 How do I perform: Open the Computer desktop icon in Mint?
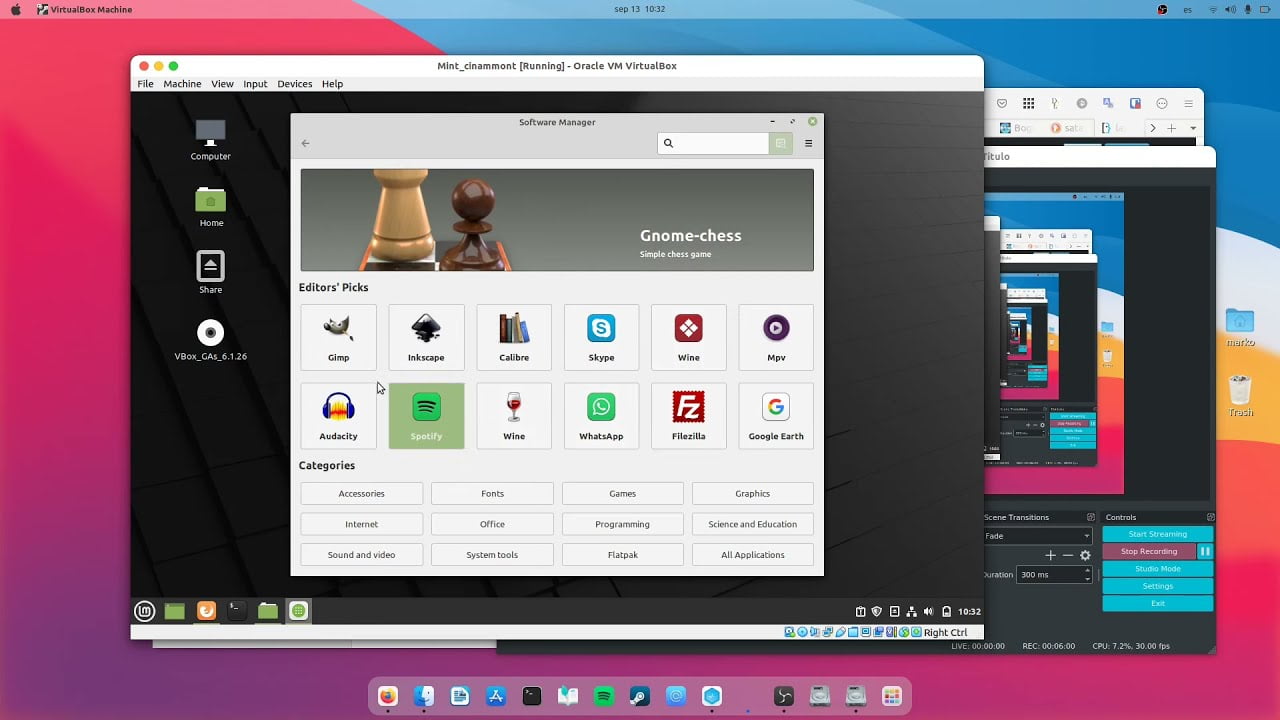click(210, 139)
